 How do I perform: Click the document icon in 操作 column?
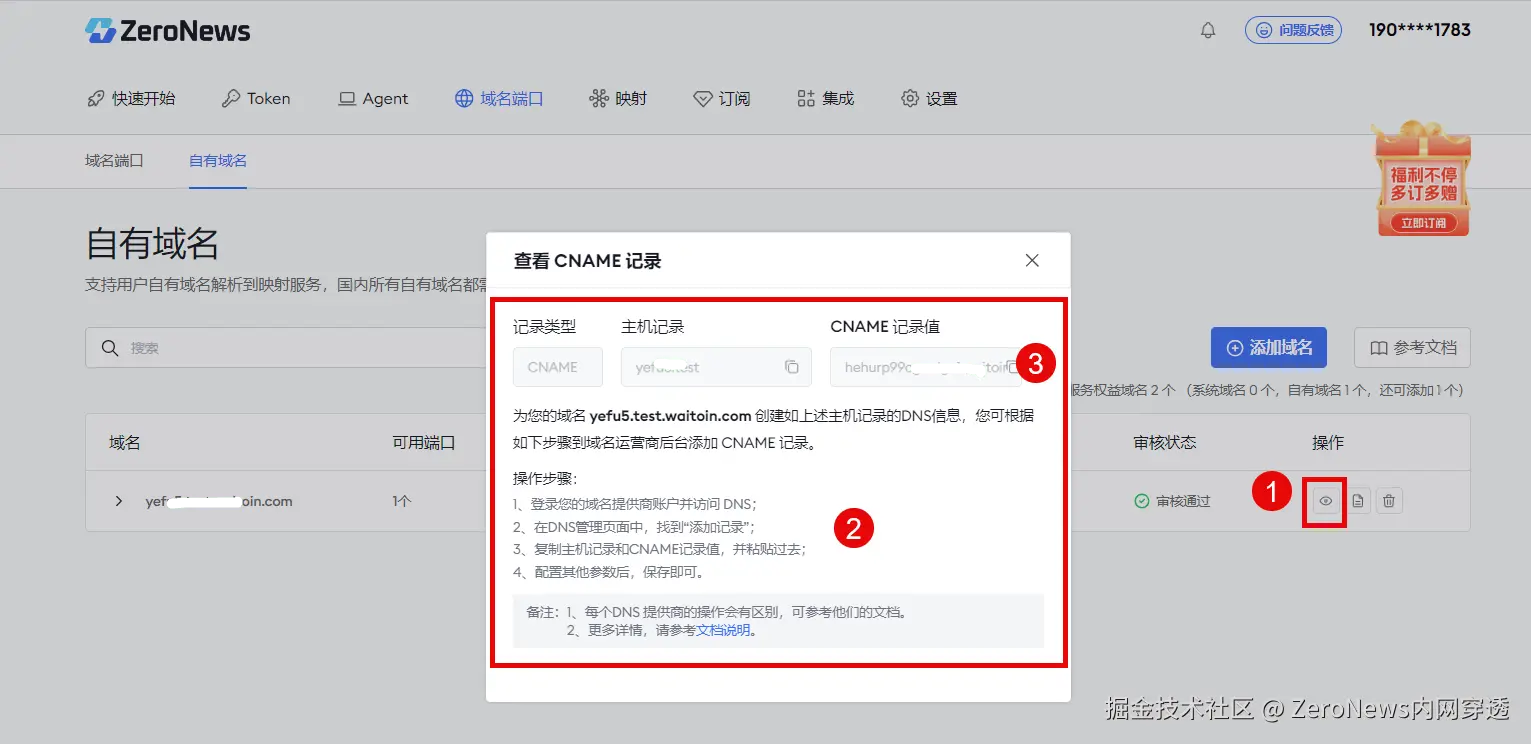(x=1358, y=501)
